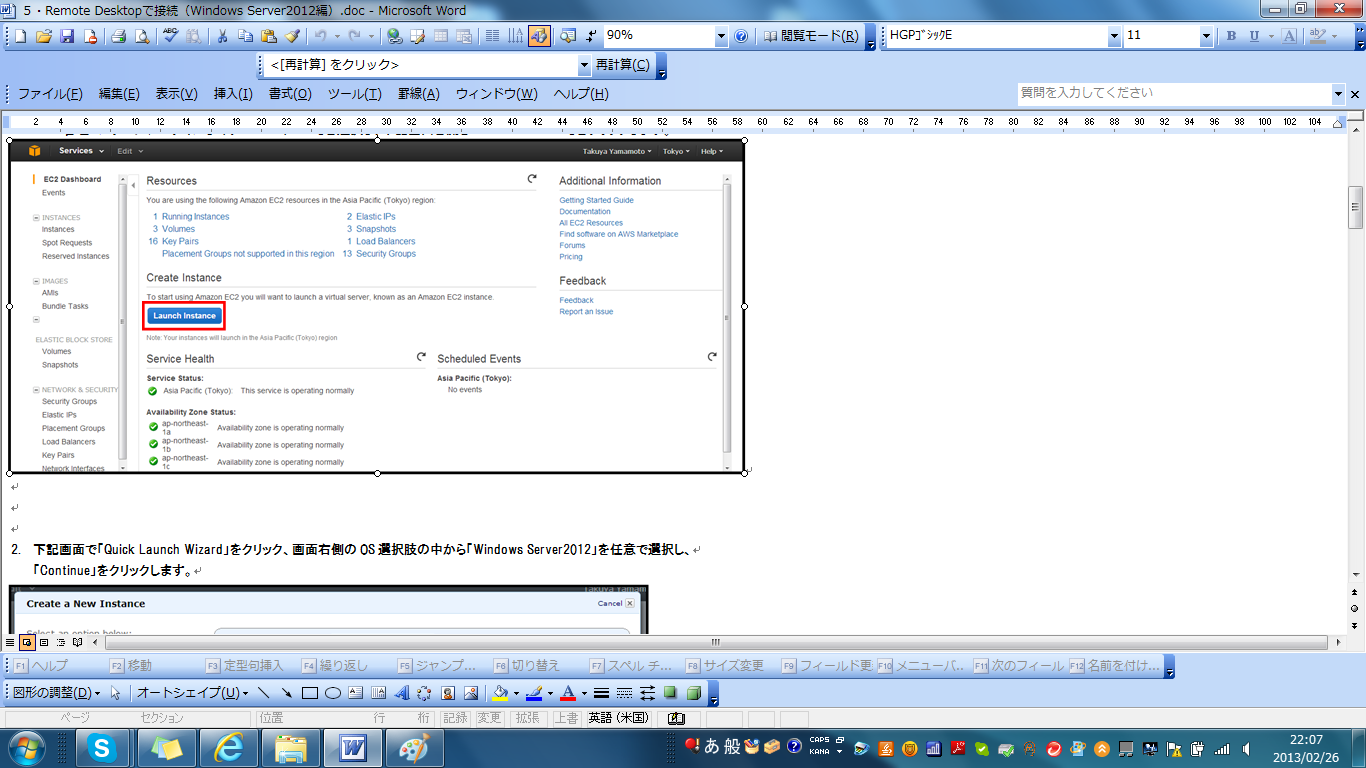This screenshot has width=1366, height=768.
Task: Switch to Normal view button
Action: click(x=10, y=642)
